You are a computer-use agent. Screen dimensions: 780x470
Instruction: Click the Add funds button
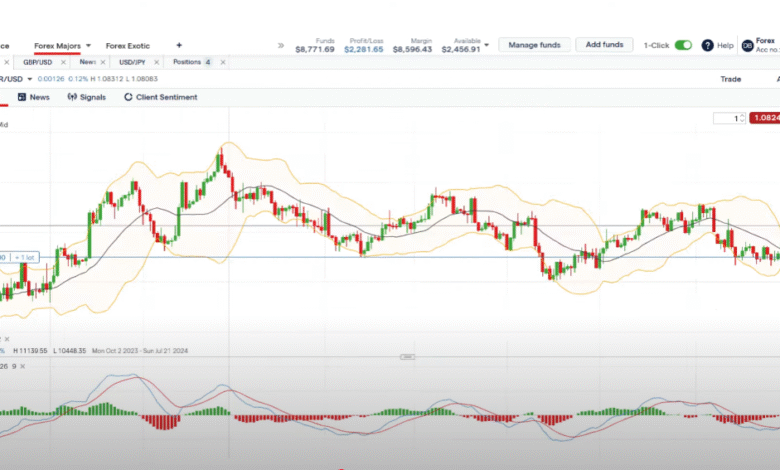(604, 45)
